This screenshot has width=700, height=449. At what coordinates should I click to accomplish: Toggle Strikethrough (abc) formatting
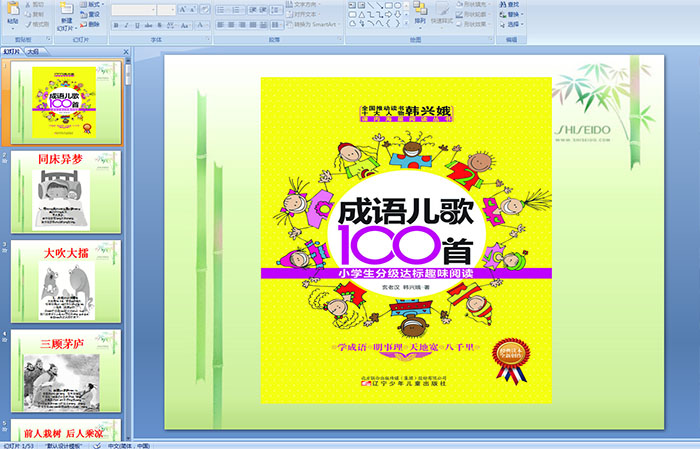pos(148,25)
